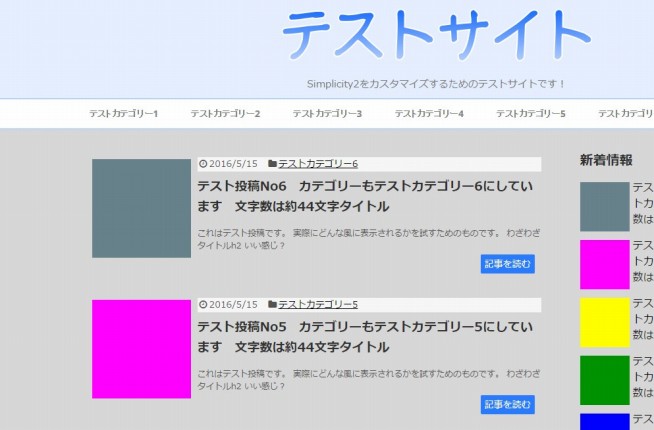Open the テスト投稿No5 post title link
The image size is (654, 430).
click(365, 337)
